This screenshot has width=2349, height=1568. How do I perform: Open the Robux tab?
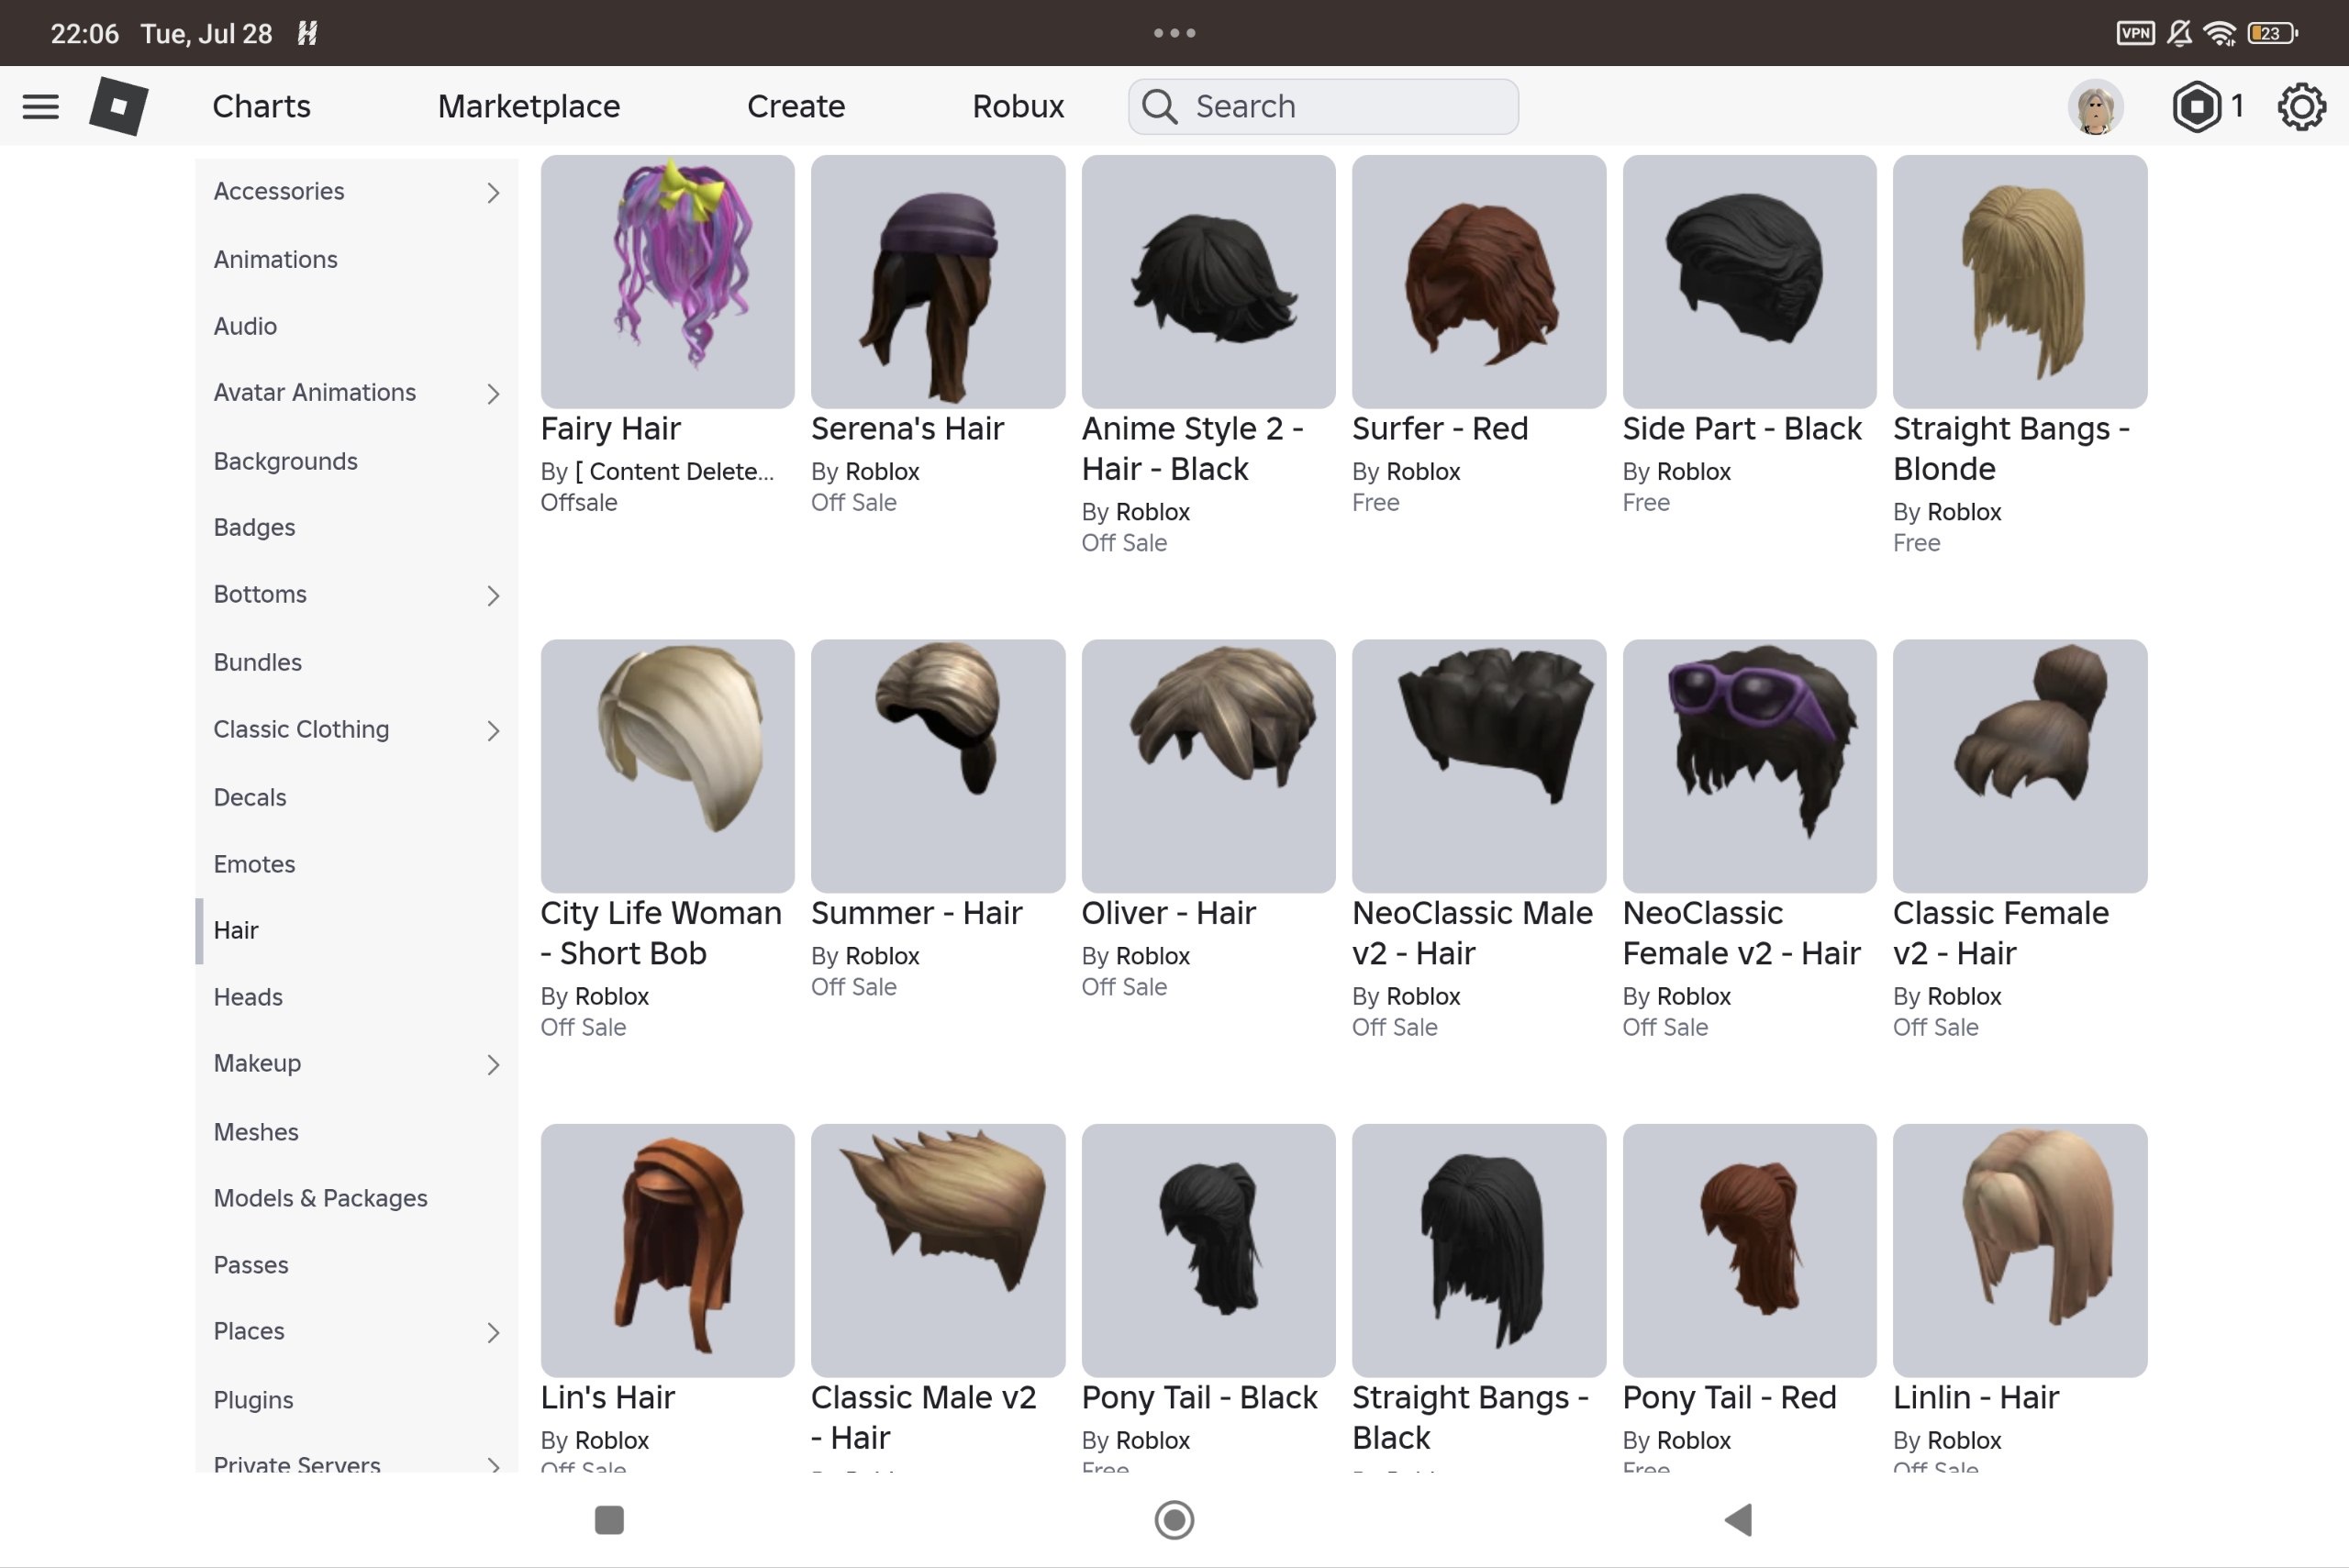(x=1018, y=106)
